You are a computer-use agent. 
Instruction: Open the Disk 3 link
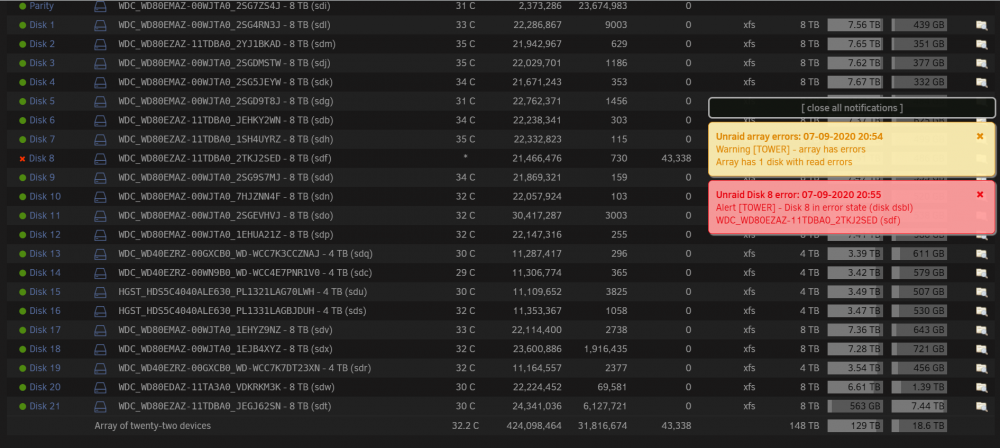[x=42, y=63]
